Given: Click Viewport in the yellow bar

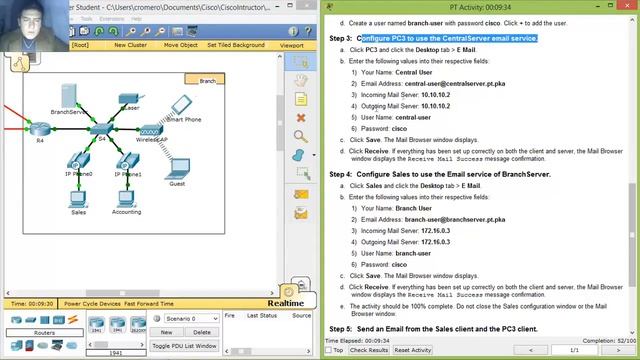Looking at the screenshot, I should click(291, 45).
